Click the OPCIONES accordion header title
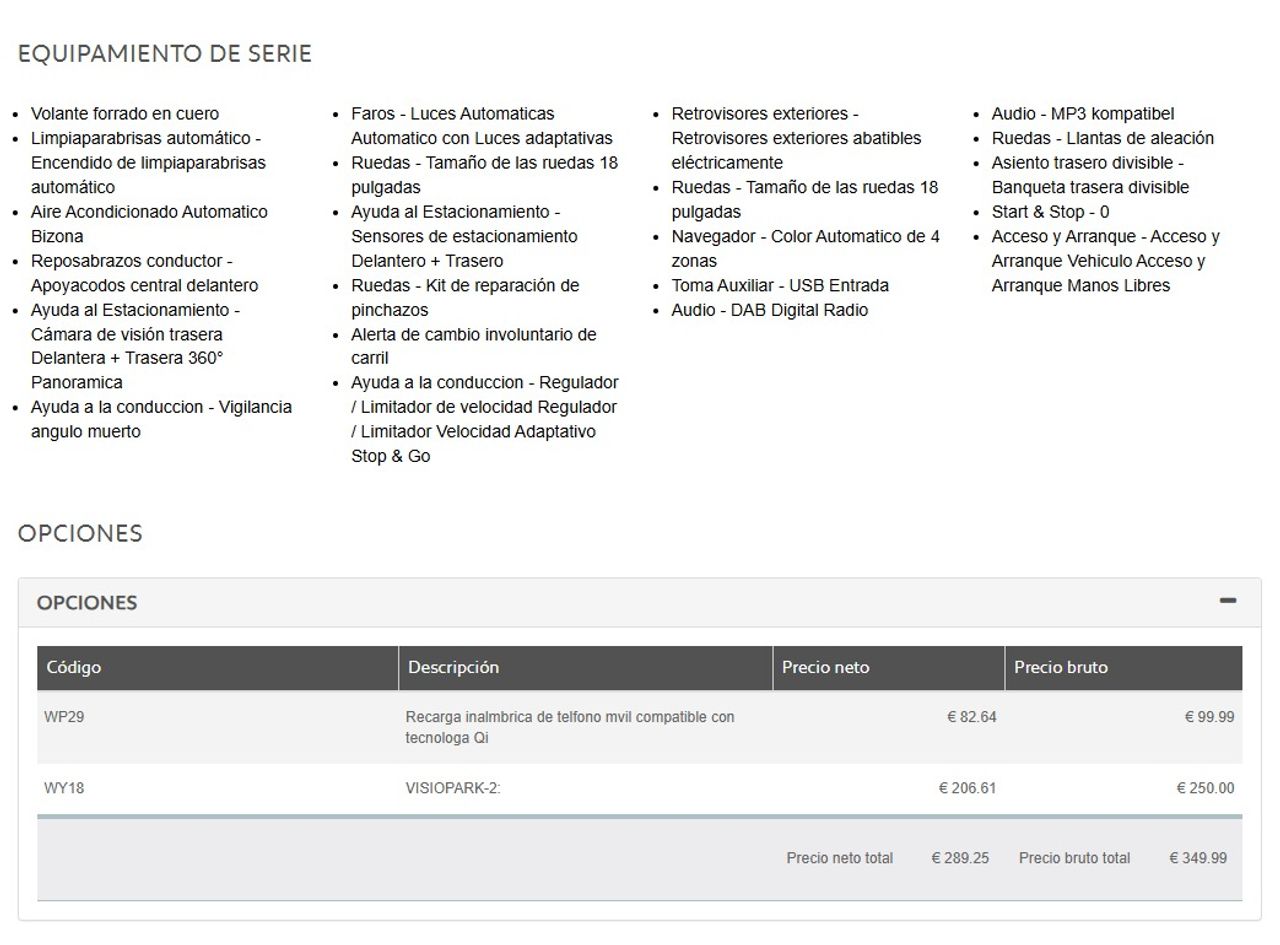The height and width of the screenshot is (945, 1280). 87,603
